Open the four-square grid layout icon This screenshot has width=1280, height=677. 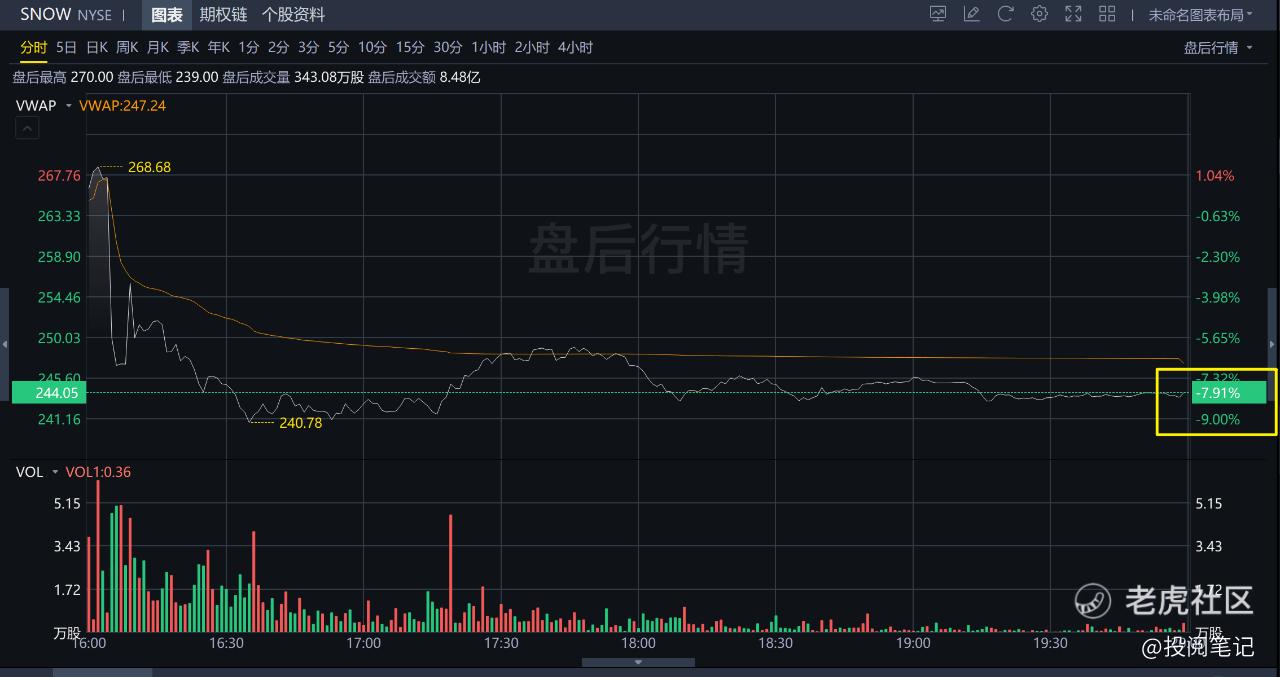(x=1107, y=14)
